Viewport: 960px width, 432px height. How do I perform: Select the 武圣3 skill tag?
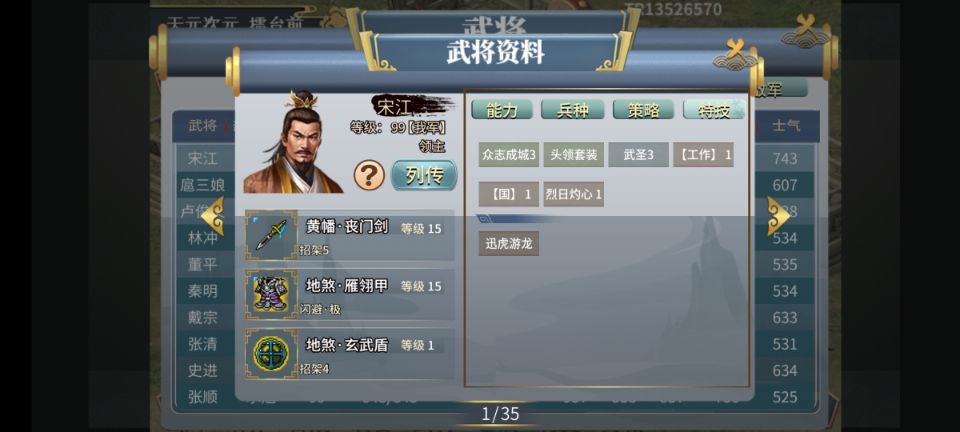639,155
